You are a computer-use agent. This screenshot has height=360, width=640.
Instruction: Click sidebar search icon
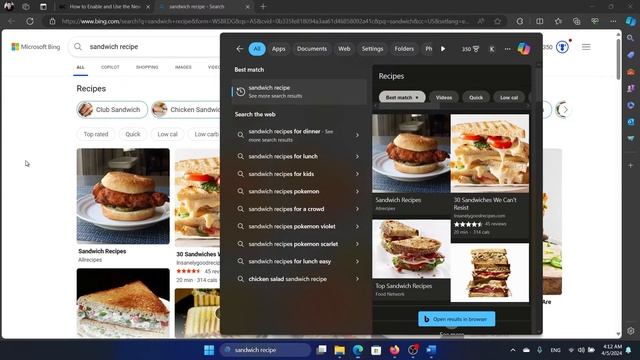631,38
